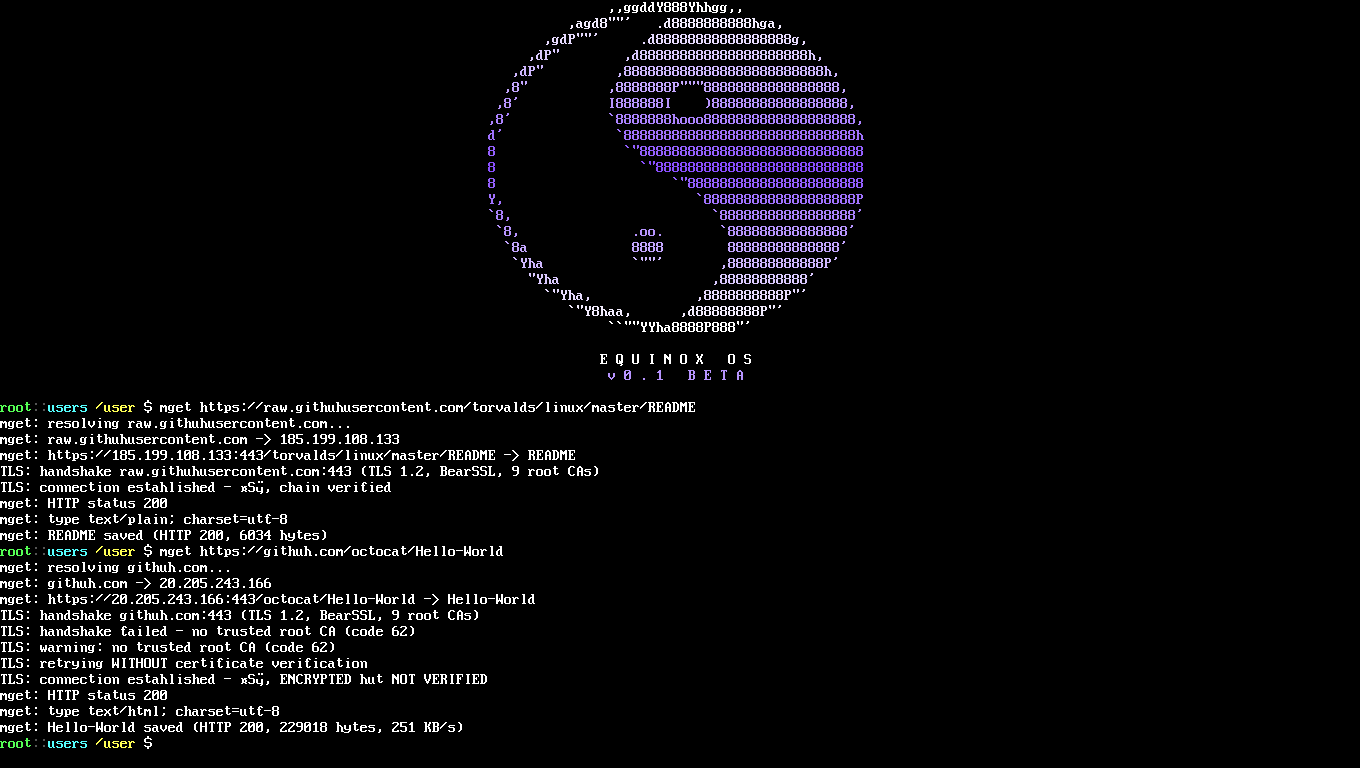
Task: Click the 'EQUINOX OS' title text
Action: point(676,359)
